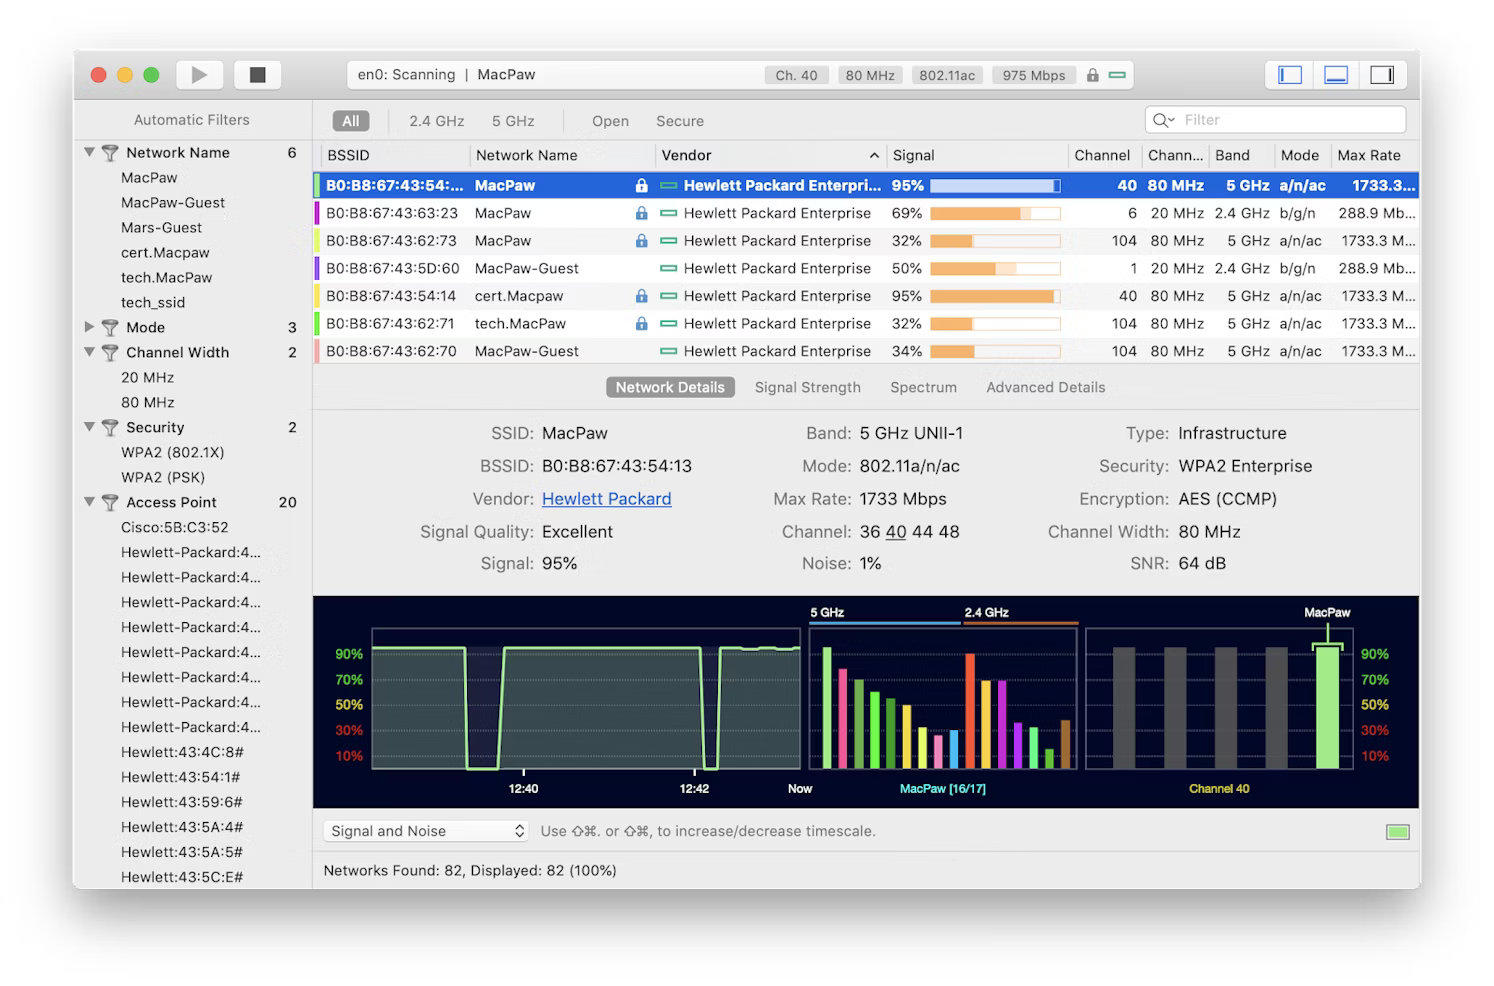Select 20 MHz channel width filter
This screenshot has height=986, width=1494.
pyautogui.click(x=147, y=378)
